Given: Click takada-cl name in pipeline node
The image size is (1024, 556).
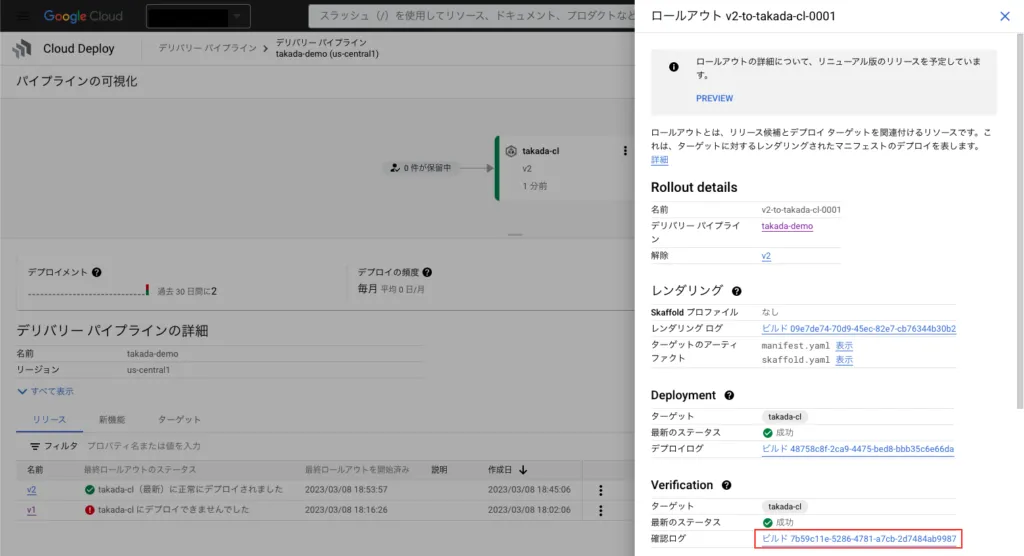Looking at the screenshot, I should 541,151.
